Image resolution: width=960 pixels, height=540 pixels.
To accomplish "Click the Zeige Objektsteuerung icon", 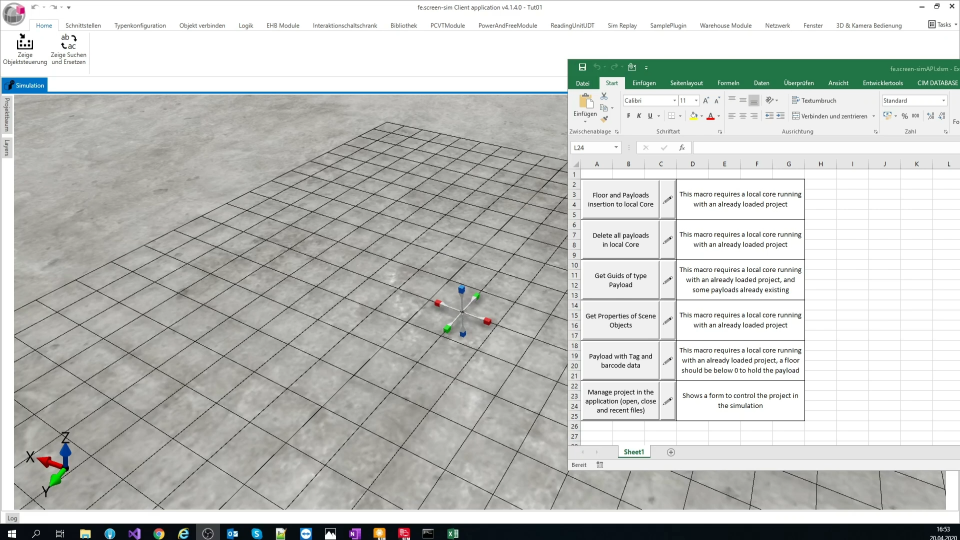I will pos(24,43).
